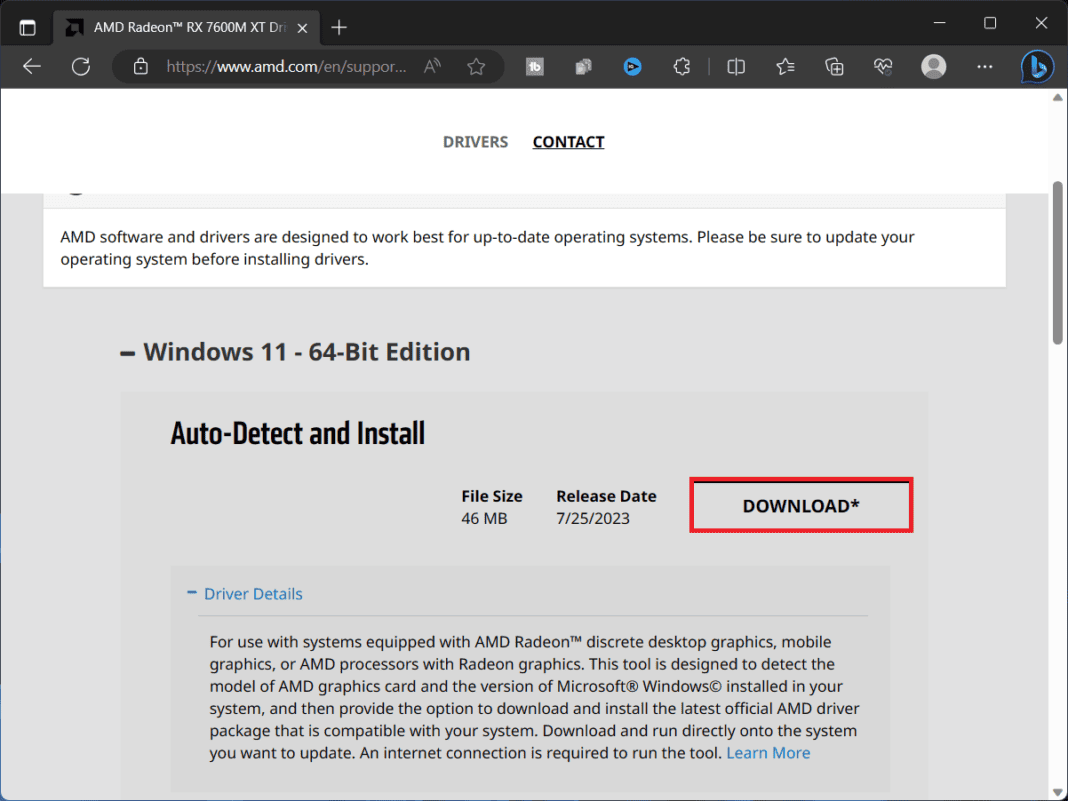Image resolution: width=1068 pixels, height=801 pixels.
Task: Open the Favorites panel
Action: click(787, 66)
